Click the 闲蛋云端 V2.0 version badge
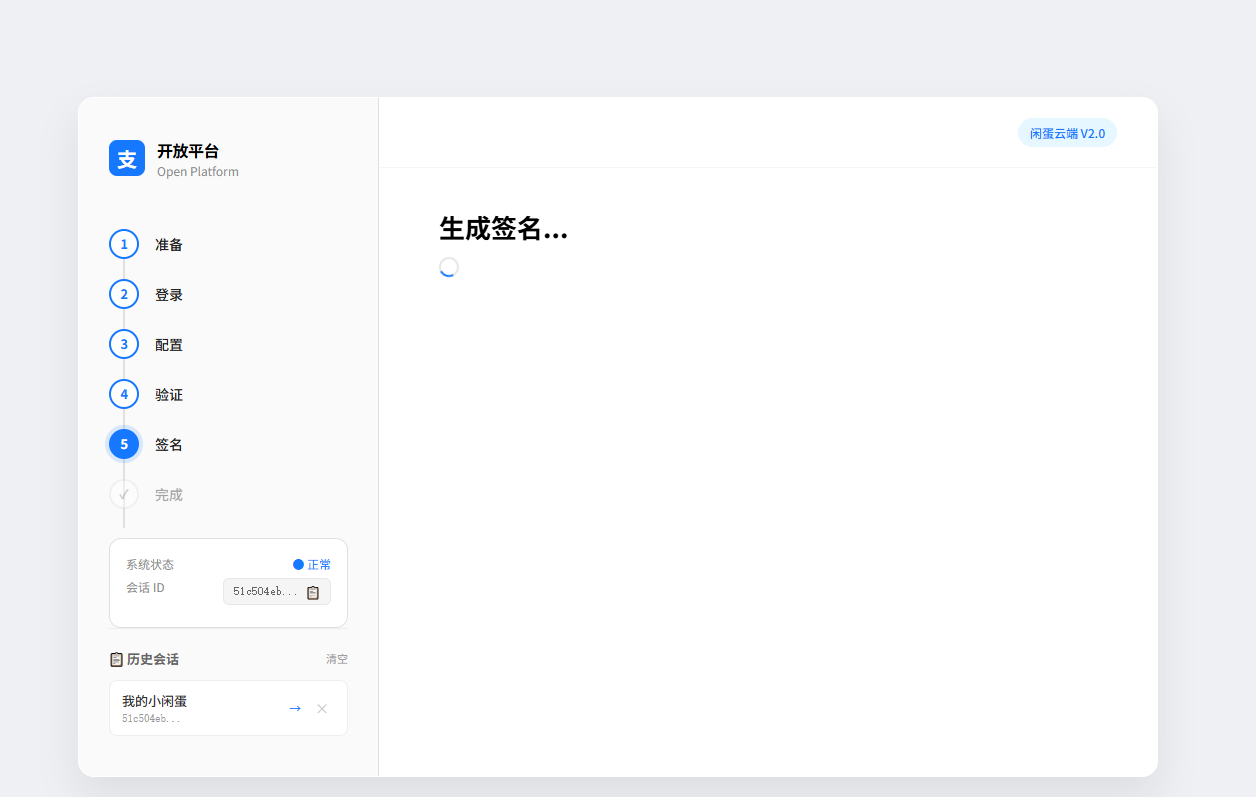Image resolution: width=1256 pixels, height=797 pixels. (x=1067, y=133)
